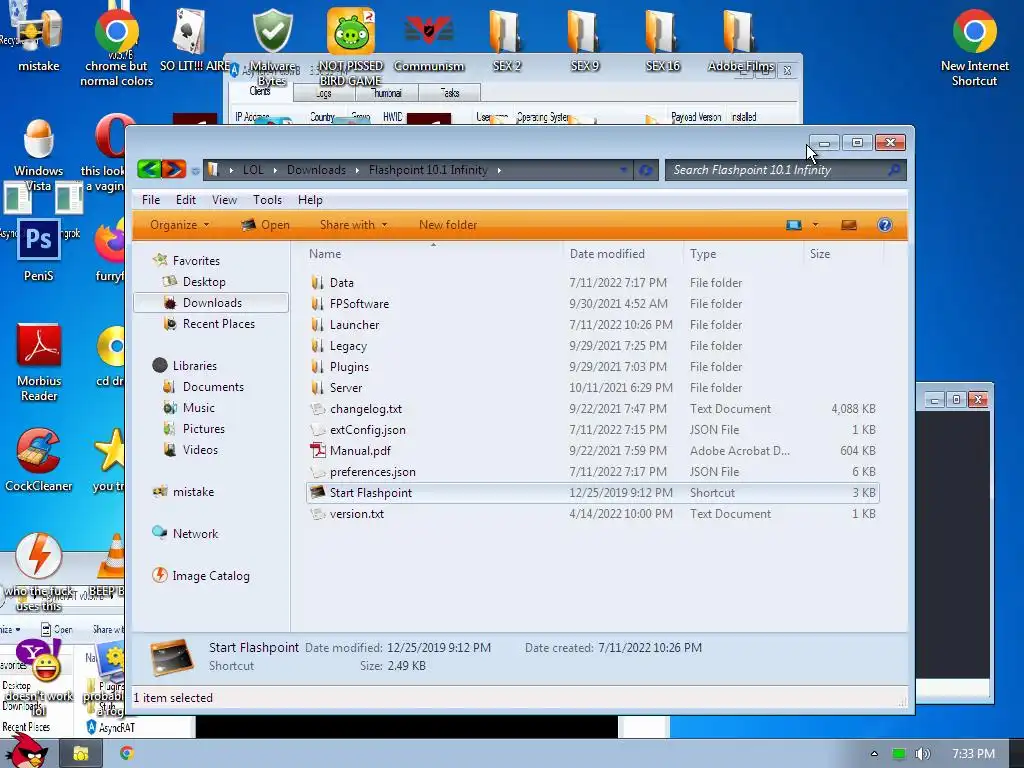Open the Help menu

point(310,200)
